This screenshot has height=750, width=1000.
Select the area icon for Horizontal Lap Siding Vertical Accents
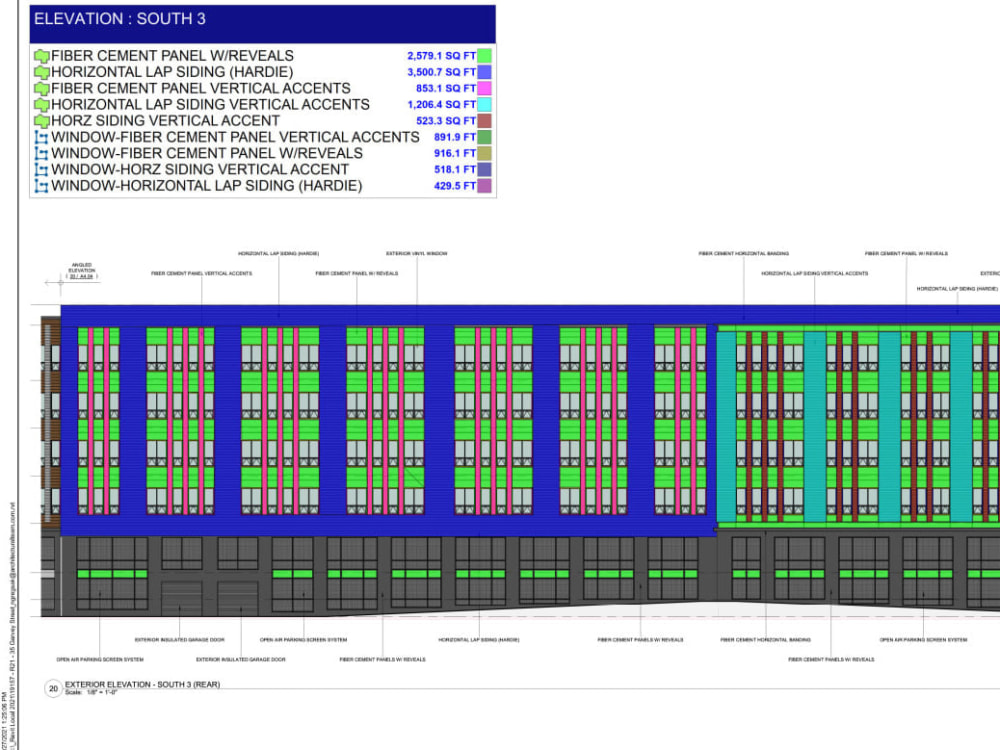point(41,105)
